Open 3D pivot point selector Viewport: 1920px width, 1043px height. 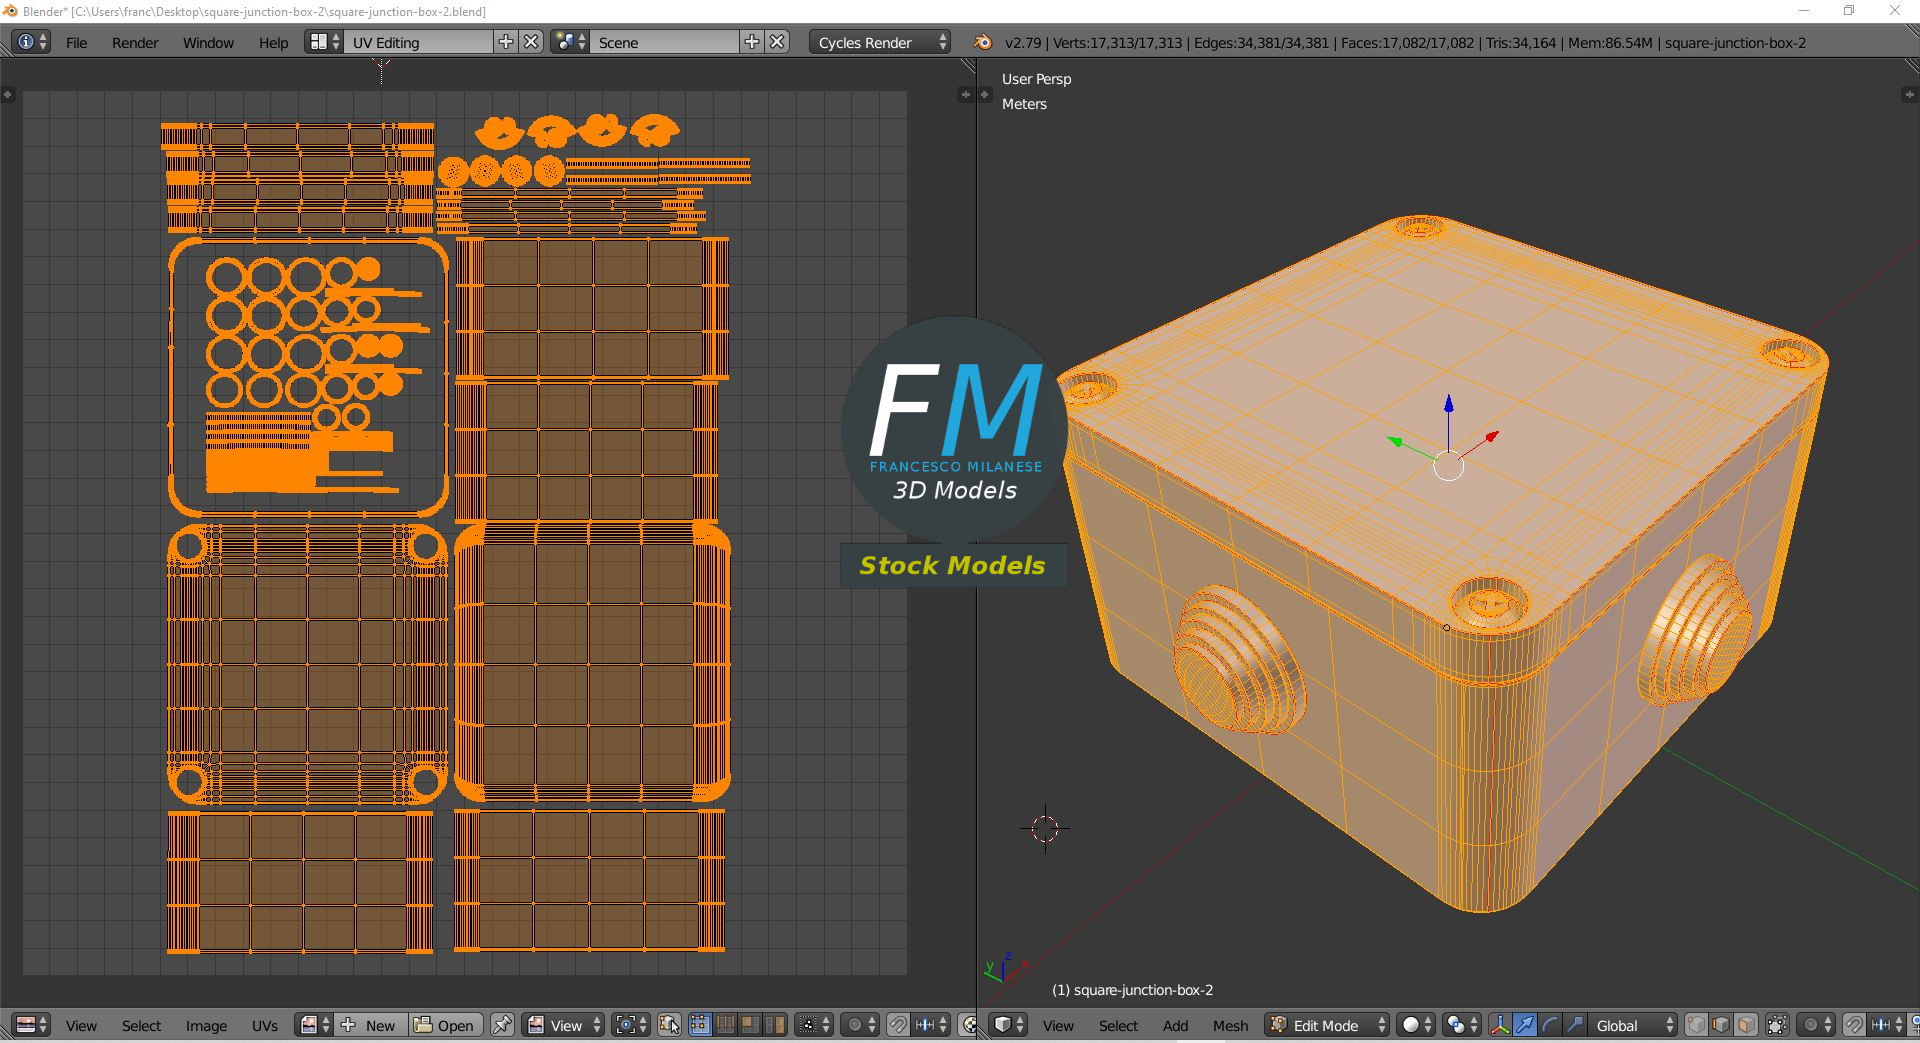pos(1462,1025)
